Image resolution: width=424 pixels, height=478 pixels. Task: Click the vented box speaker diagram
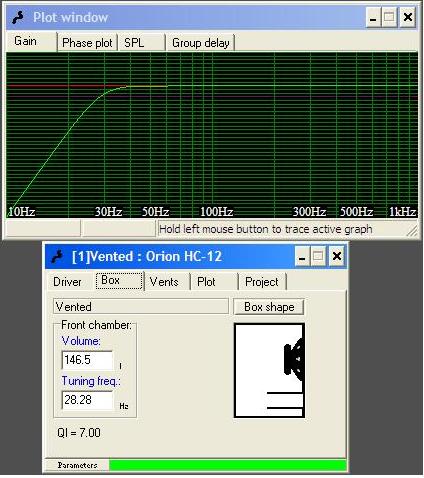(x=269, y=370)
